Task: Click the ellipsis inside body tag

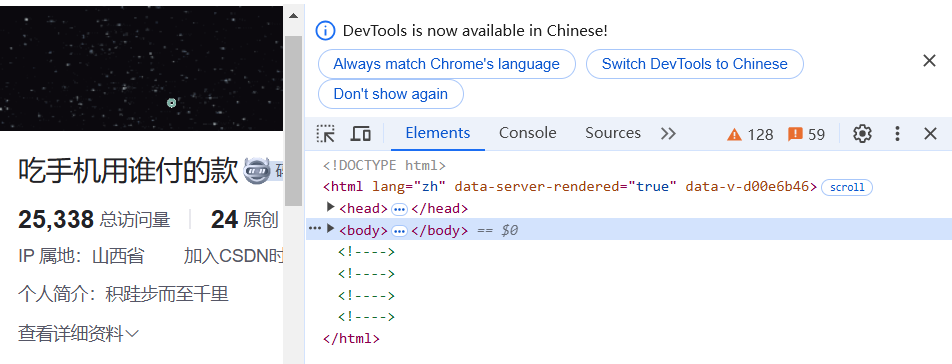Action: 399,231
